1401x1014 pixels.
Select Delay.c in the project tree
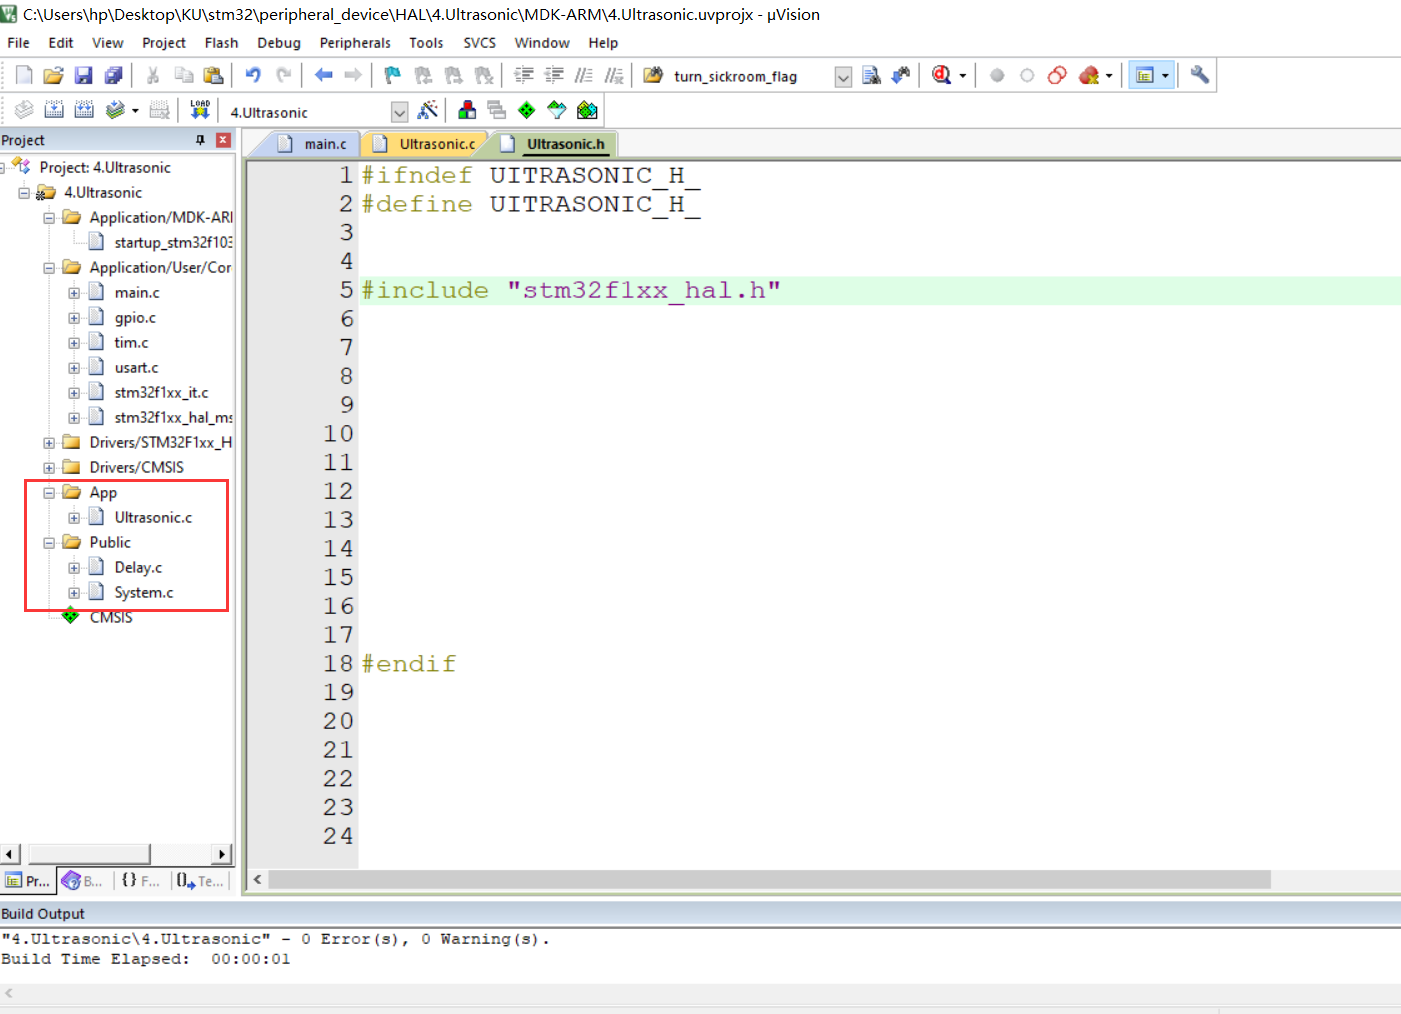click(x=138, y=568)
